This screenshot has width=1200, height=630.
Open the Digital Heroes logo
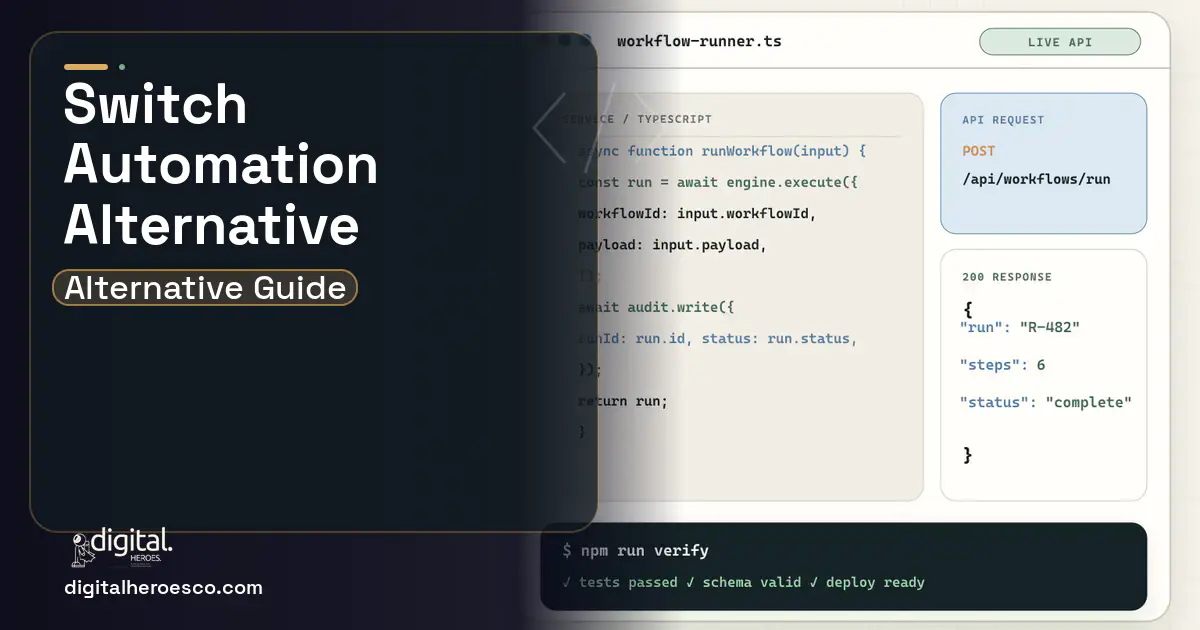(122, 548)
